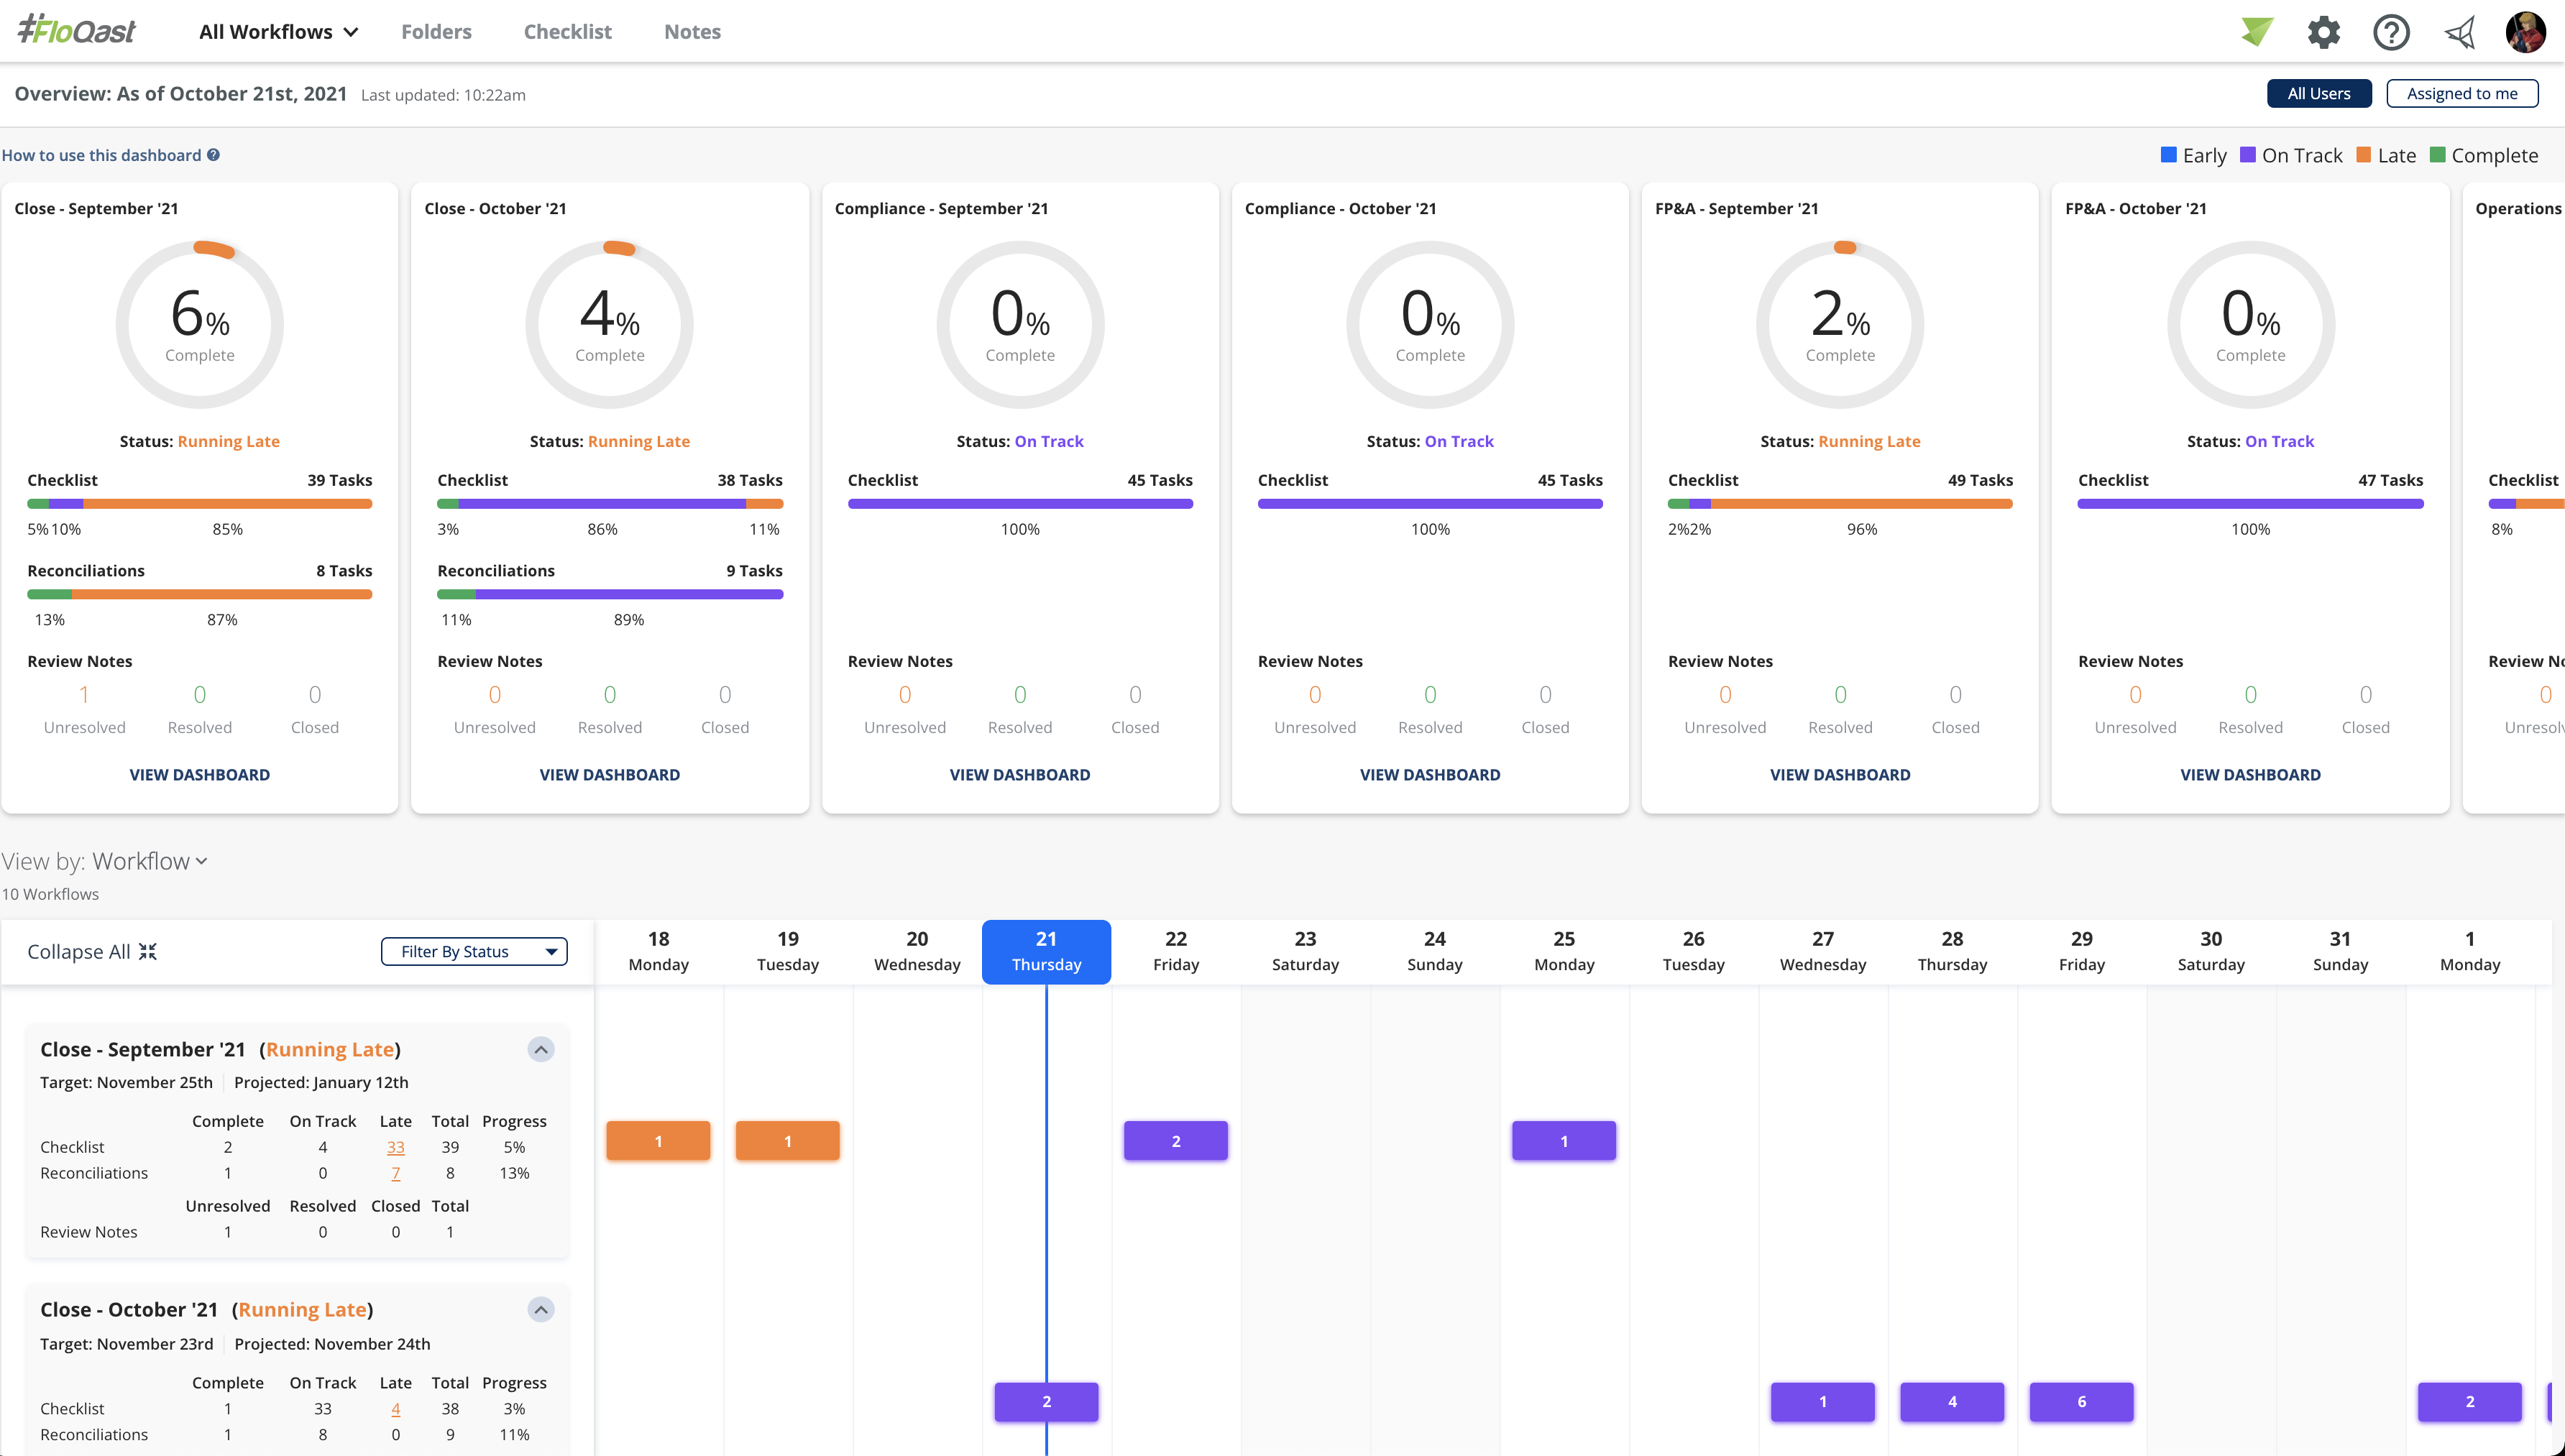The width and height of the screenshot is (2565, 1456).
Task: Click the Early blue legend swatch
Action: coord(2168,155)
